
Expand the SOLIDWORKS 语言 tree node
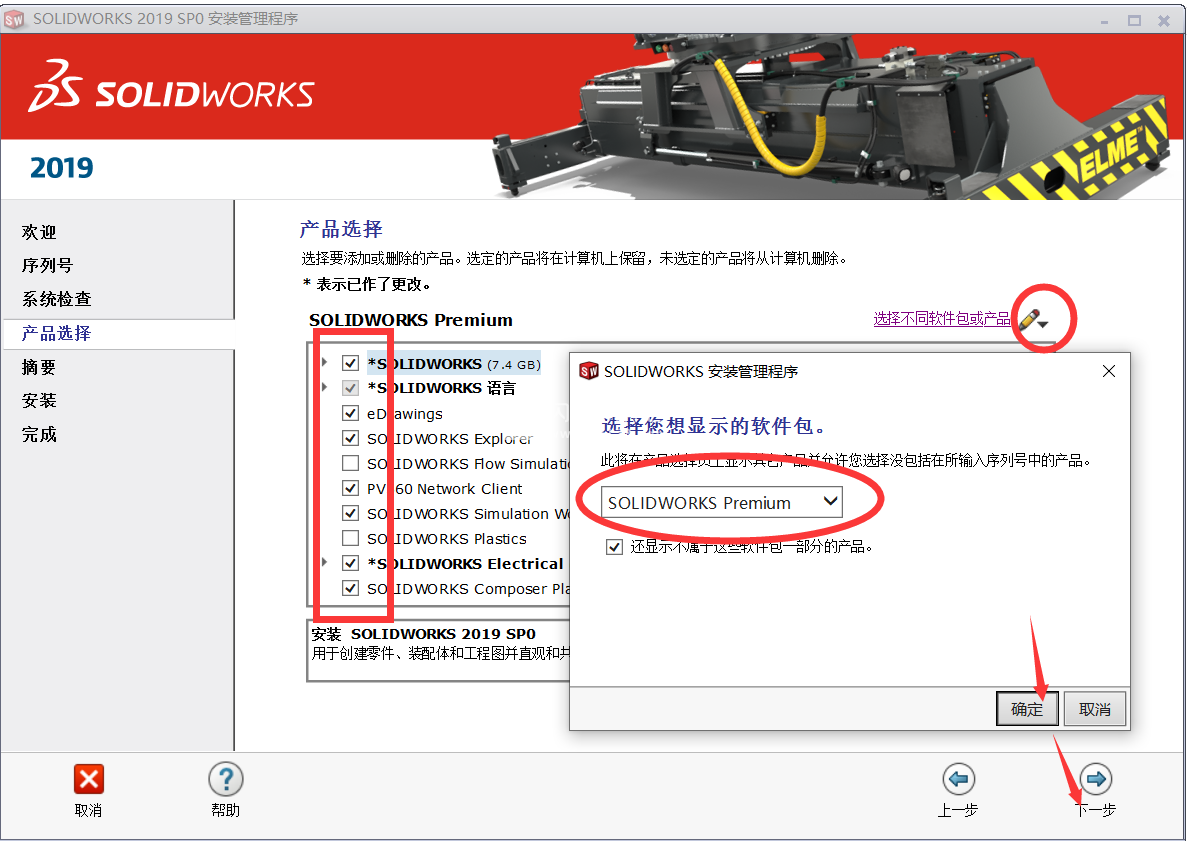[x=325, y=388]
